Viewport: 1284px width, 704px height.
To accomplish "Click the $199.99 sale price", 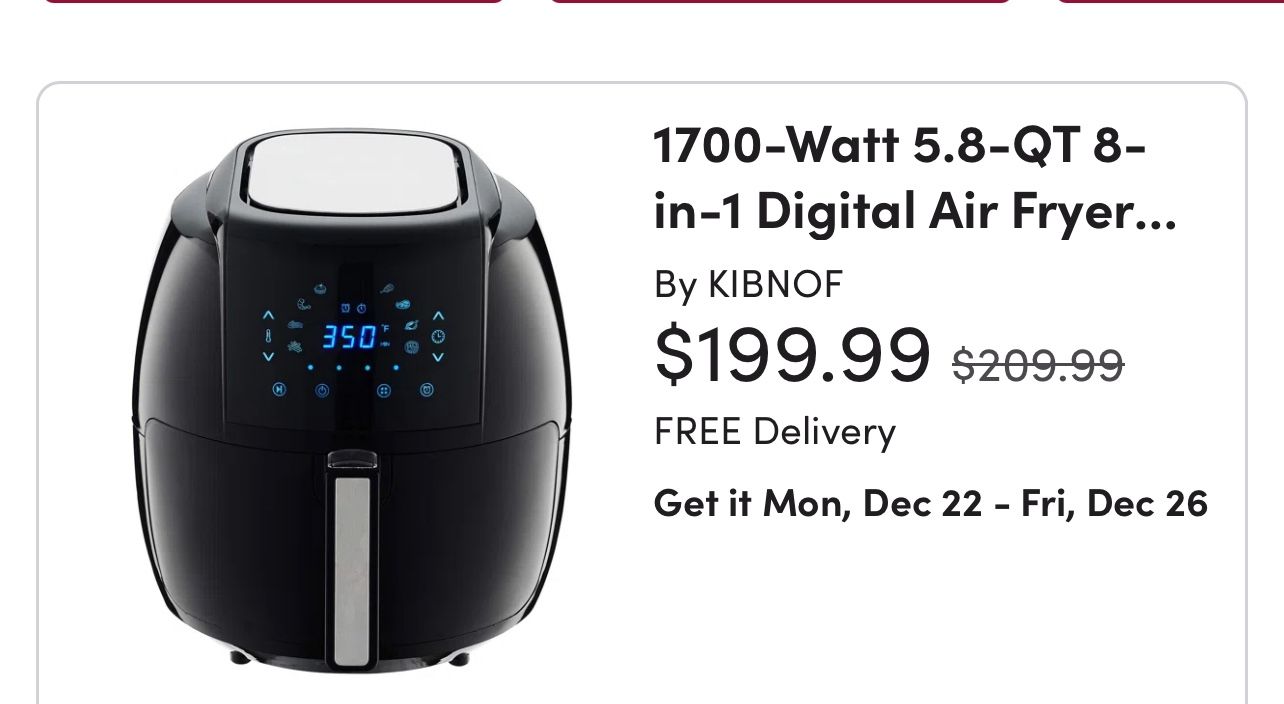I will tap(792, 356).
